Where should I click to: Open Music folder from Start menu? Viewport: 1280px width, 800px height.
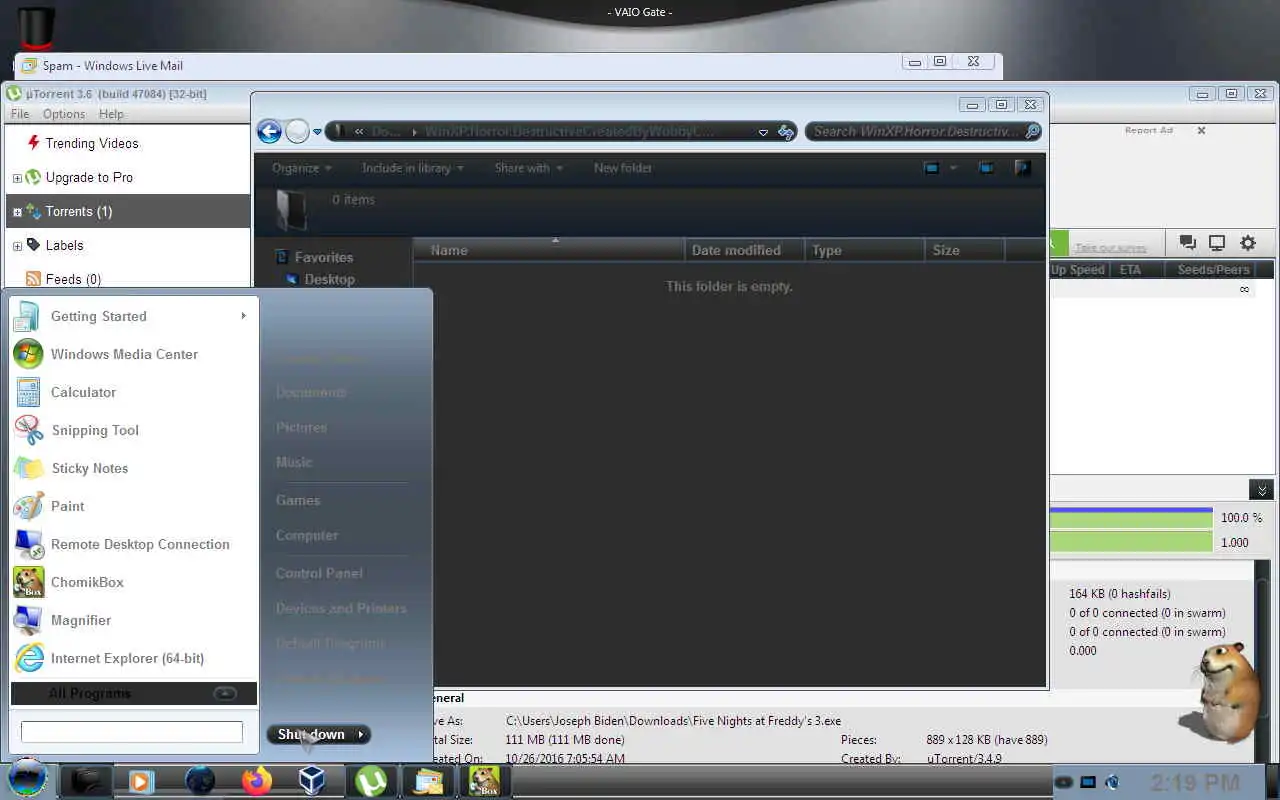[x=294, y=462]
